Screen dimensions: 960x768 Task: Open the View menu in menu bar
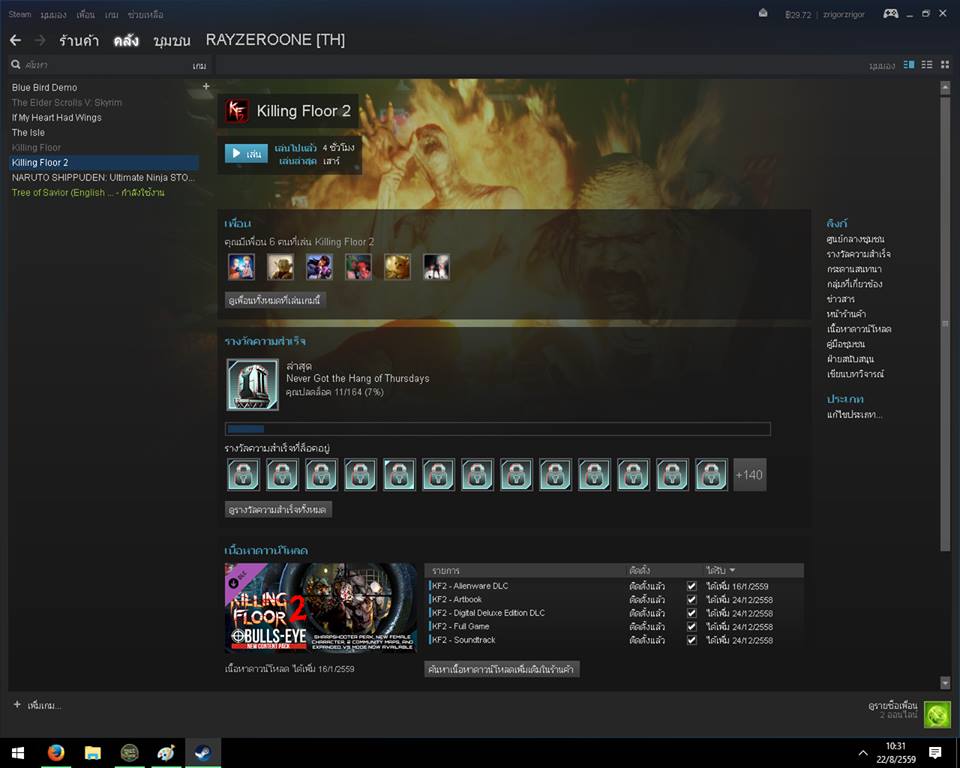tap(54, 14)
